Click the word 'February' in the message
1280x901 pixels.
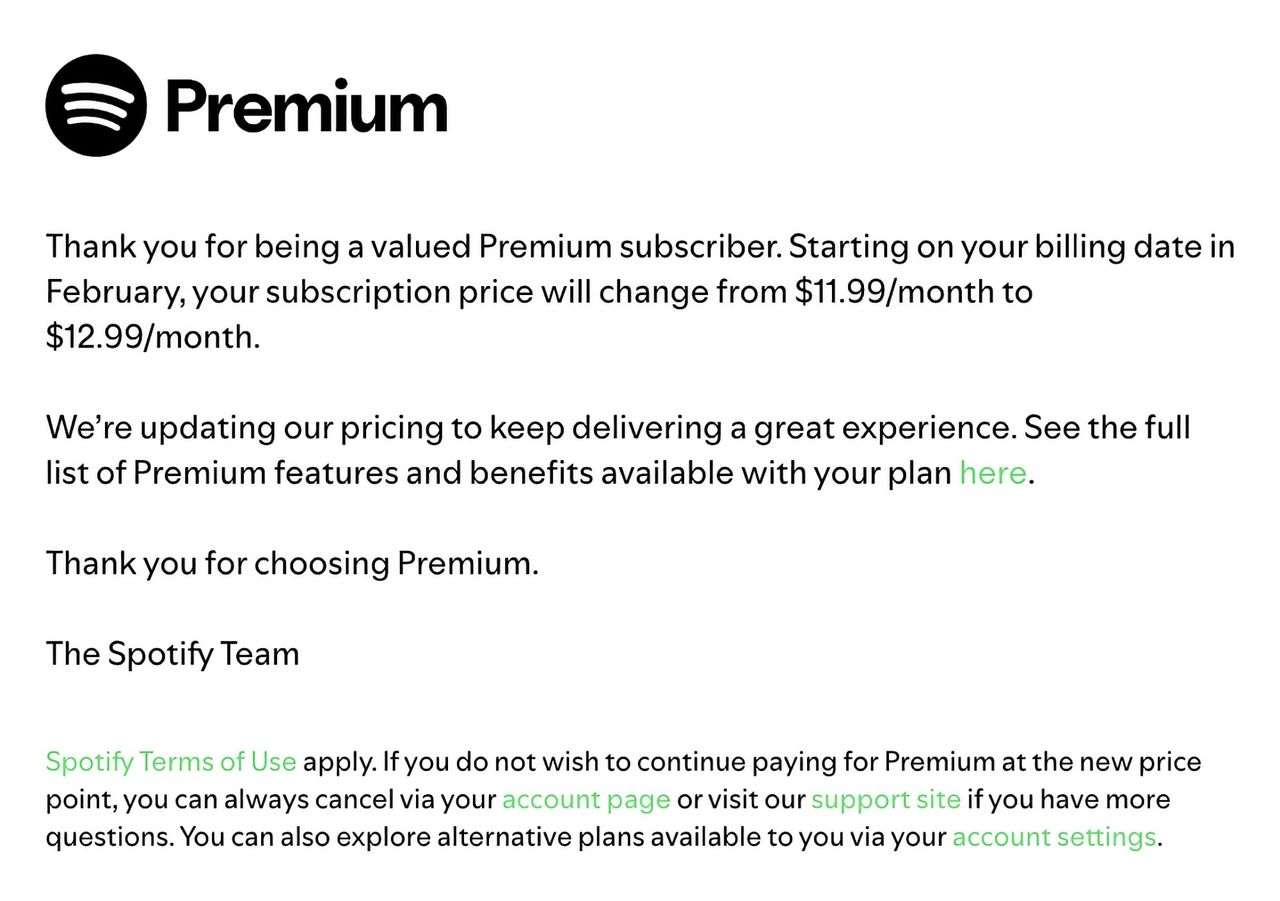pos(113,292)
